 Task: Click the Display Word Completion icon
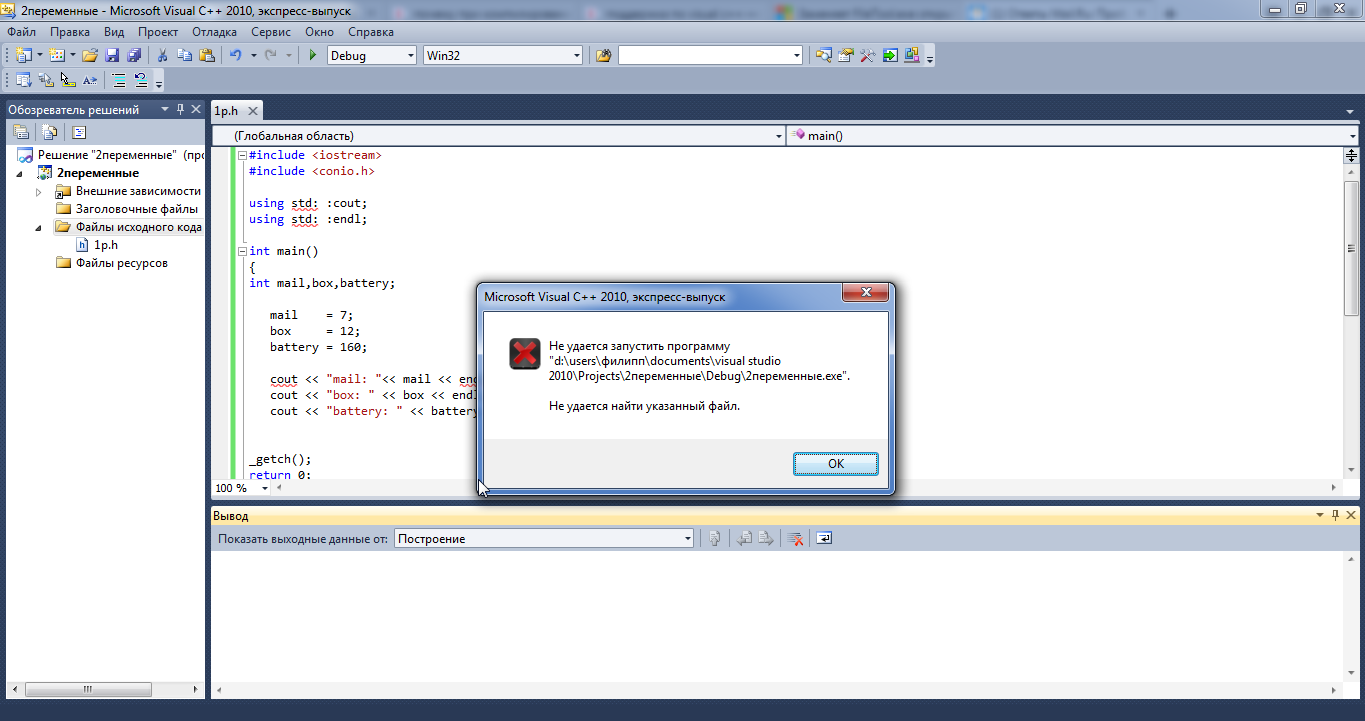tap(90, 81)
